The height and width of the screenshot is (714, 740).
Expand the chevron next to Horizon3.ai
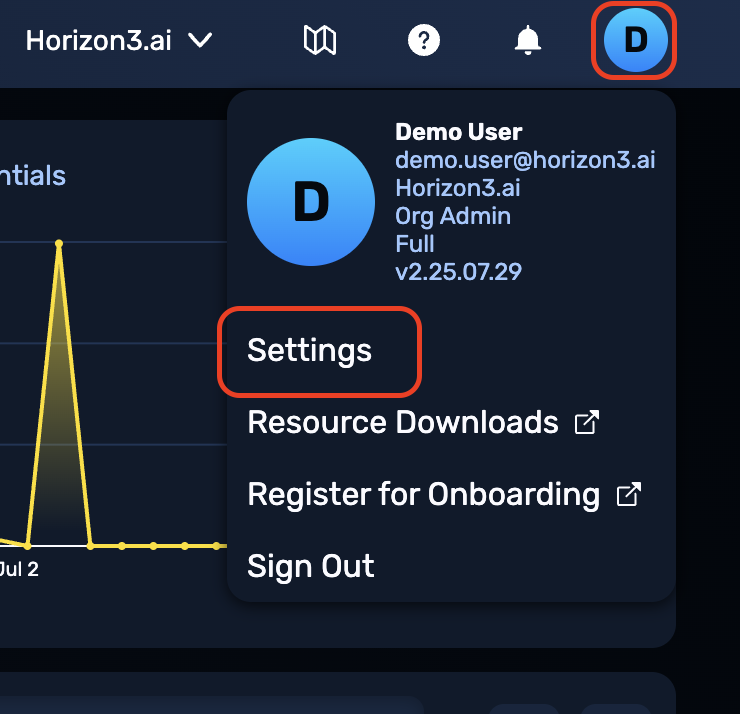[200, 40]
